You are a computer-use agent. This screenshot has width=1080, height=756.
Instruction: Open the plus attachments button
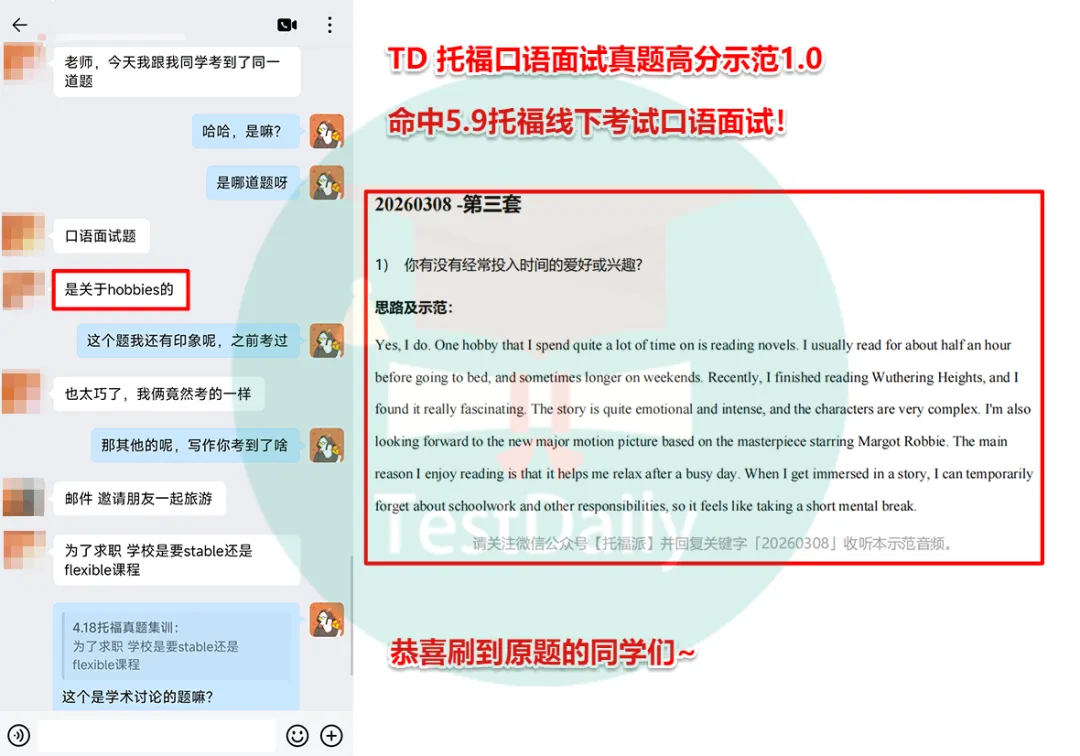click(331, 735)
